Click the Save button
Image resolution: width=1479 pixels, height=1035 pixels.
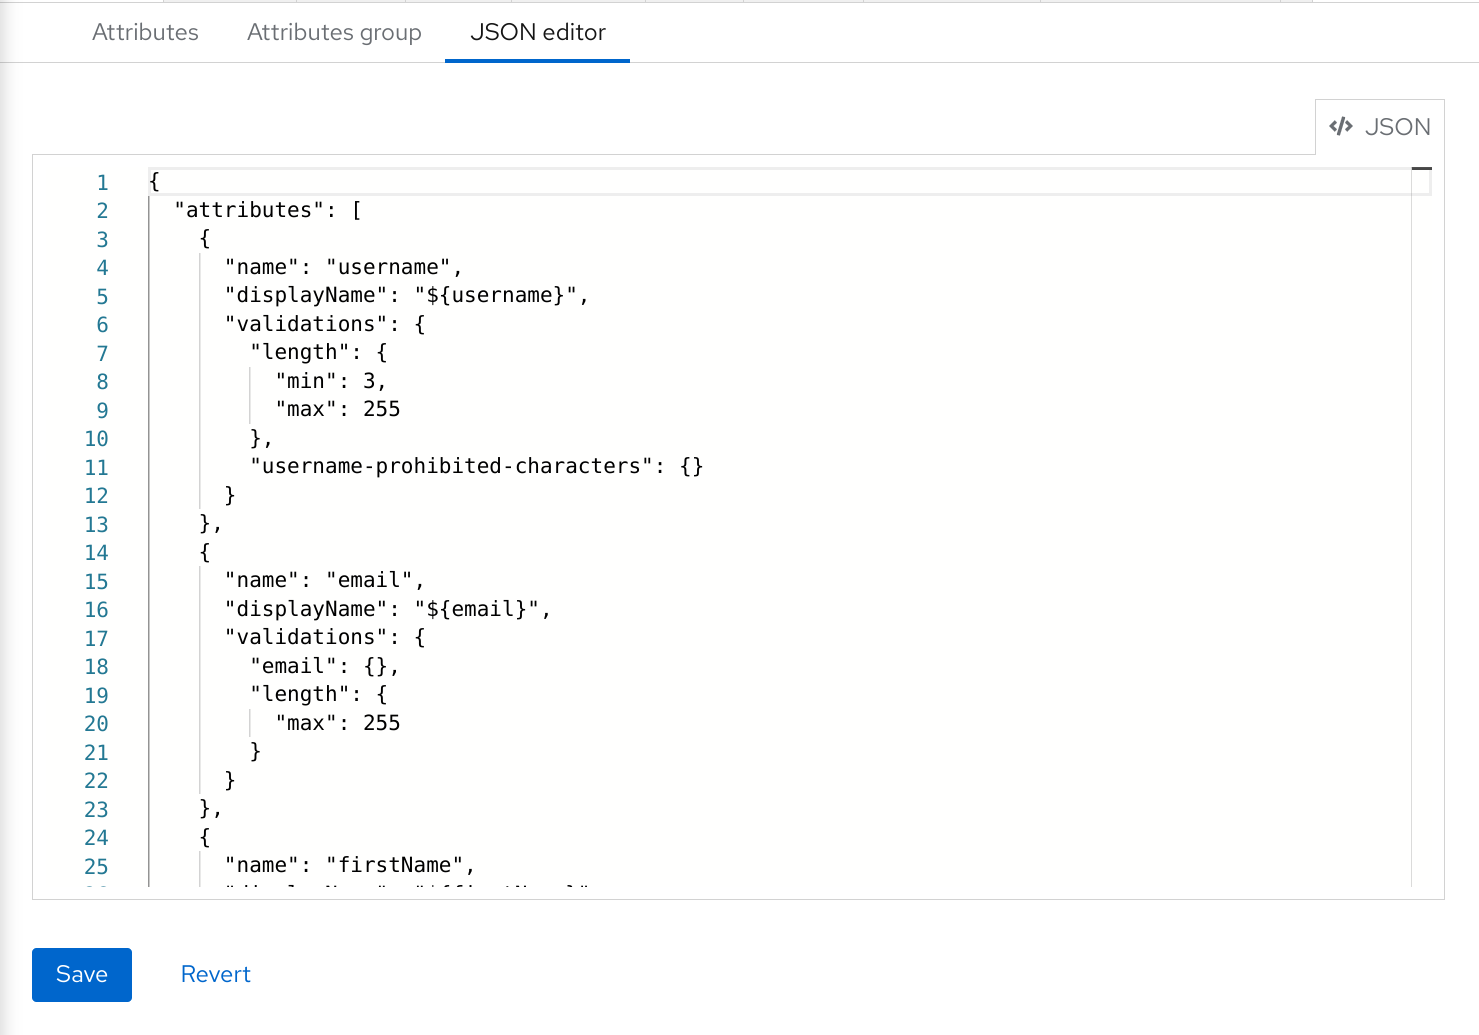81,974
